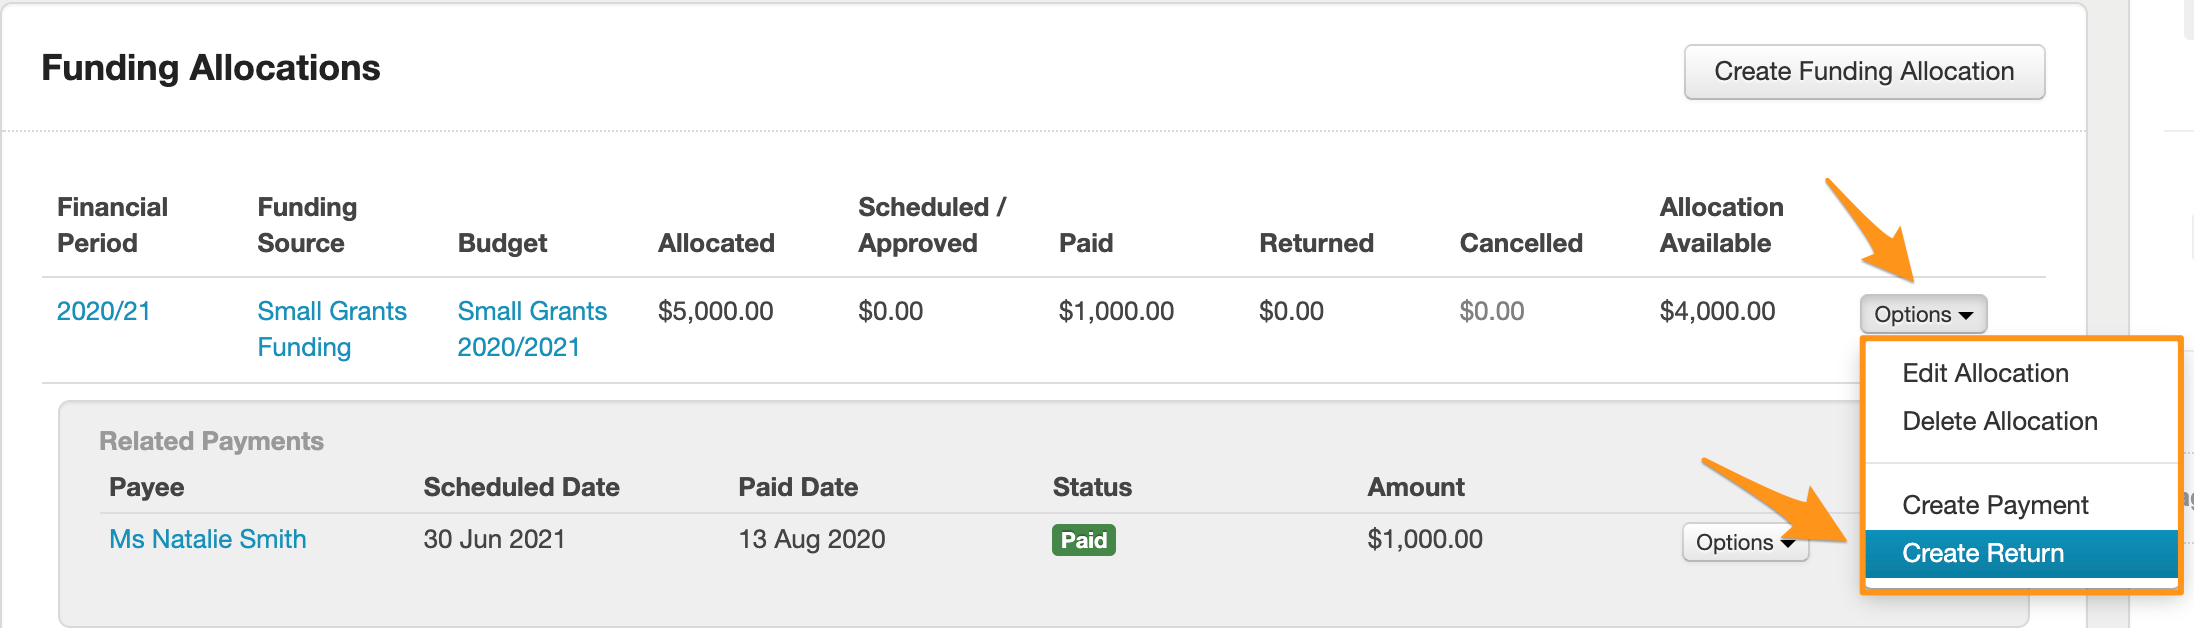Open the Small Grants Funding source link
This screenshot has height=628, width=2194.
click(331, 329)
